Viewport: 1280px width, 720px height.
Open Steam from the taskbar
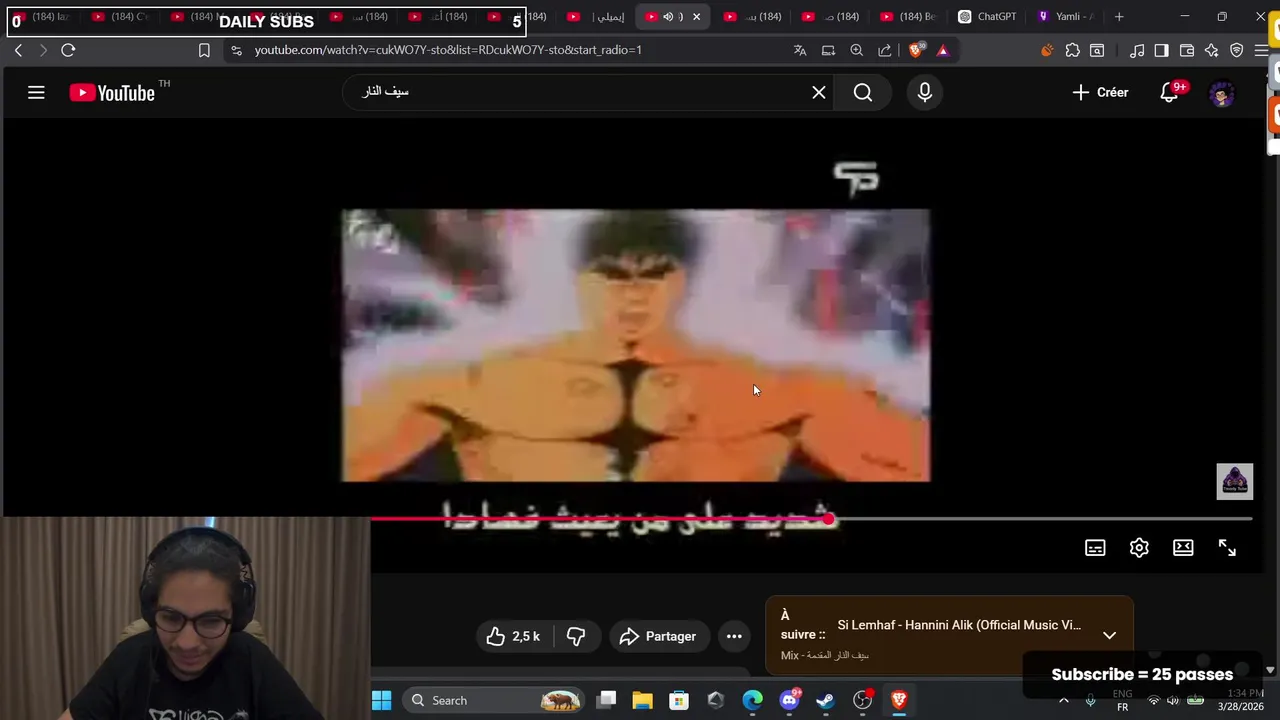[x=825, y=700]
